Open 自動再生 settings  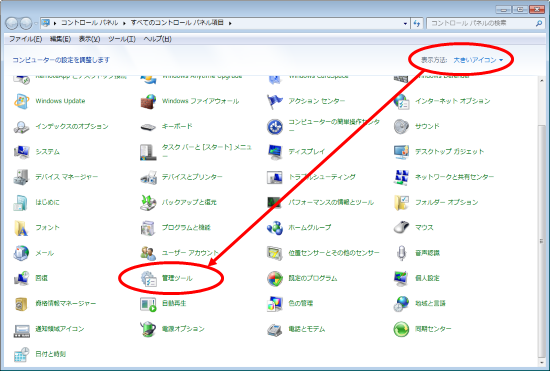point(163,303)
